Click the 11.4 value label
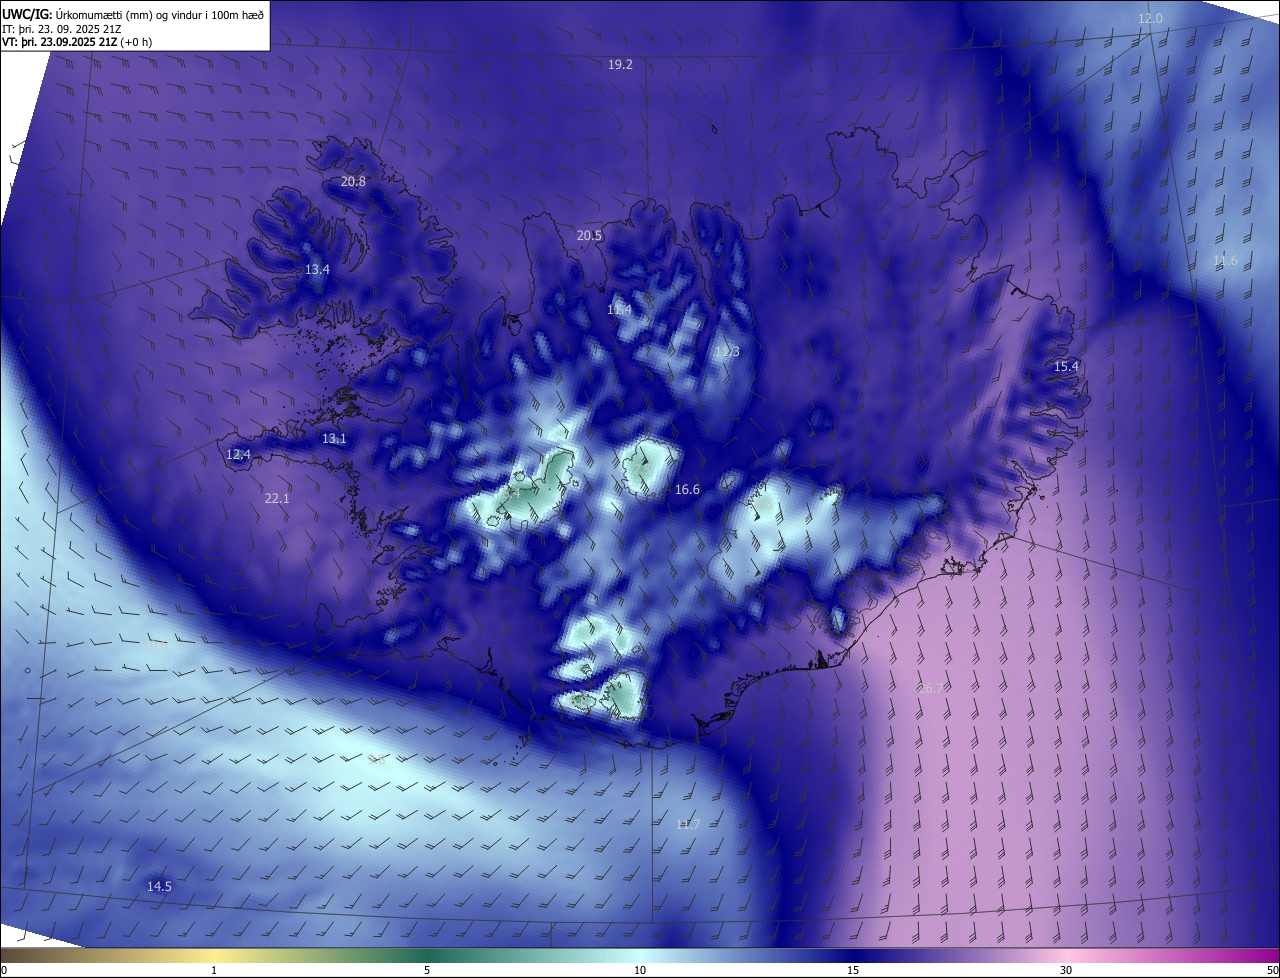 [x=619, y=310]
